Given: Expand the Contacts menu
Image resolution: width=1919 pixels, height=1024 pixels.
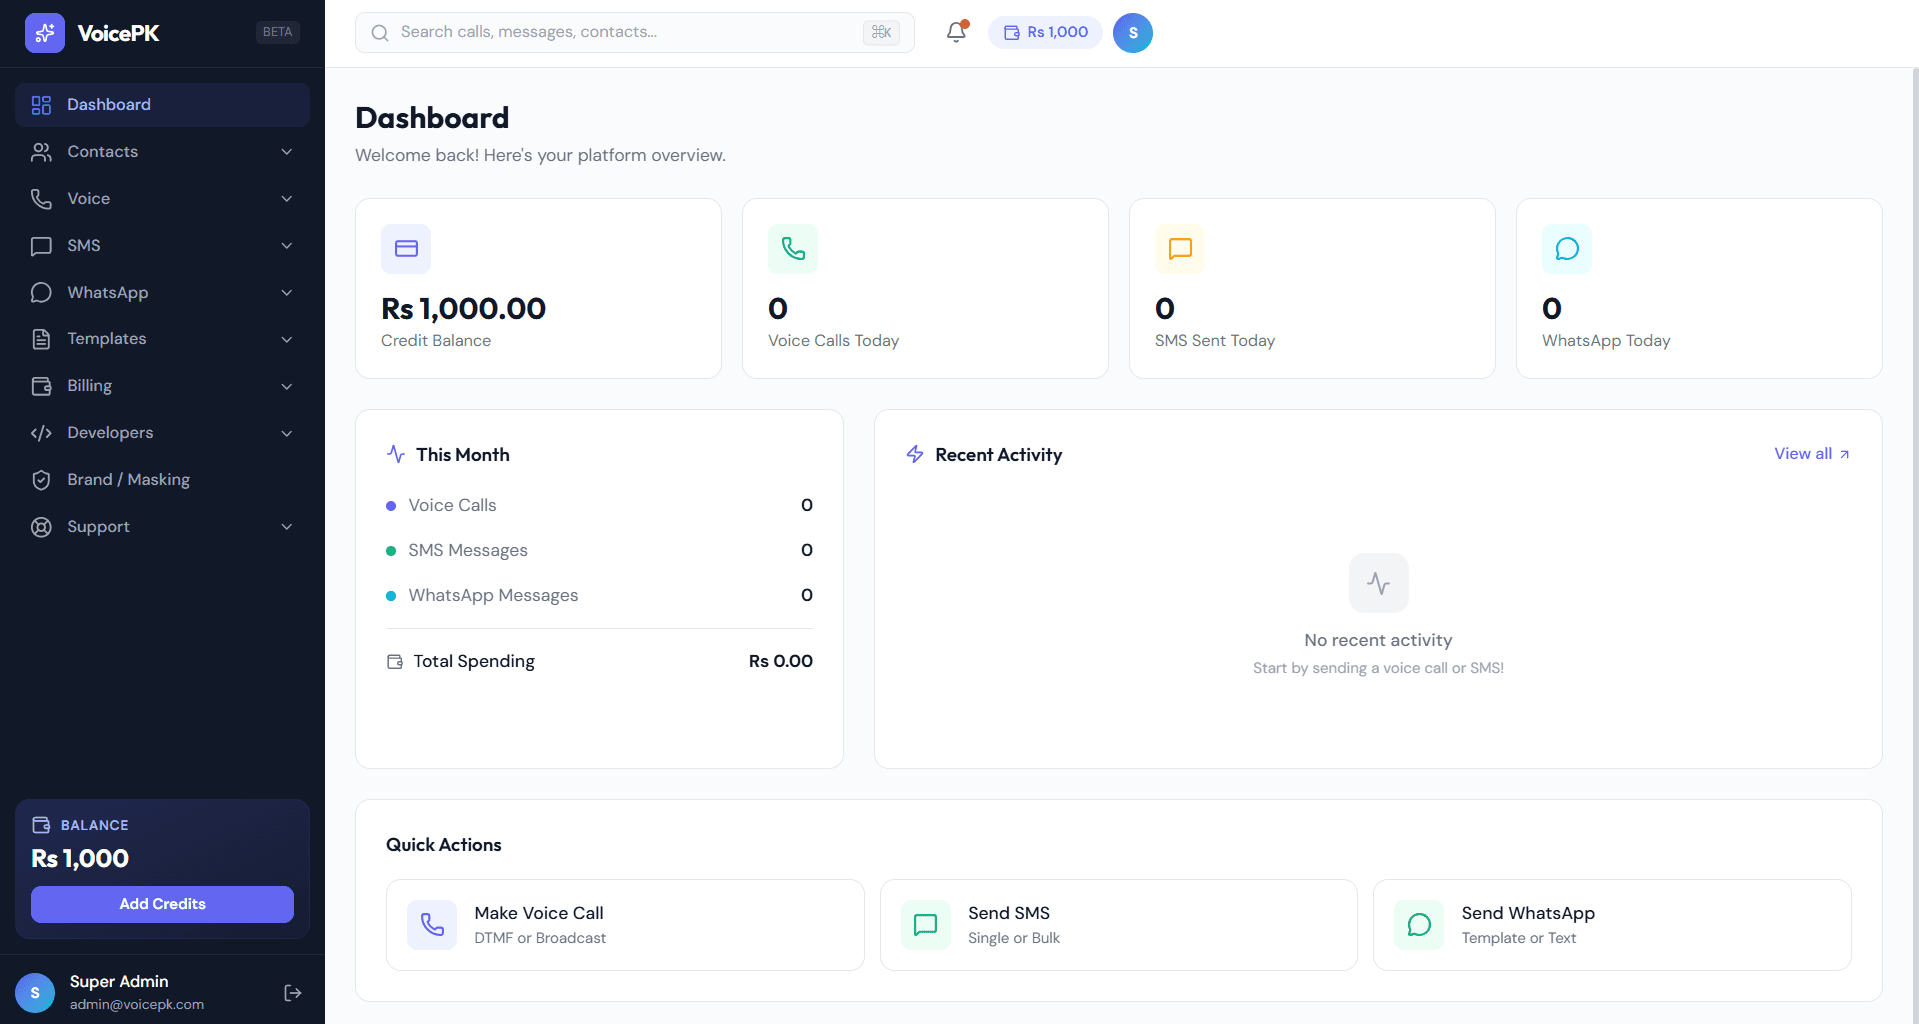Looking at the screenshot, I should [x=162, y=151].
